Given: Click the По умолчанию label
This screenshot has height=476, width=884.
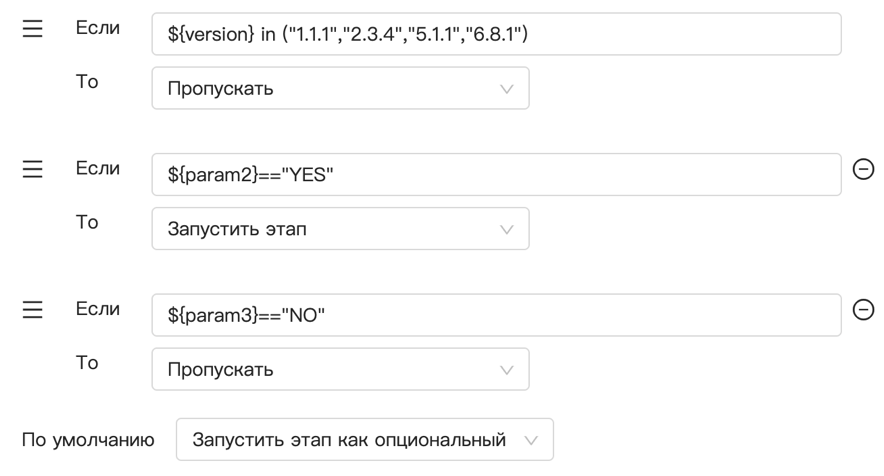Looking at the screenshot, I should 88,440.
